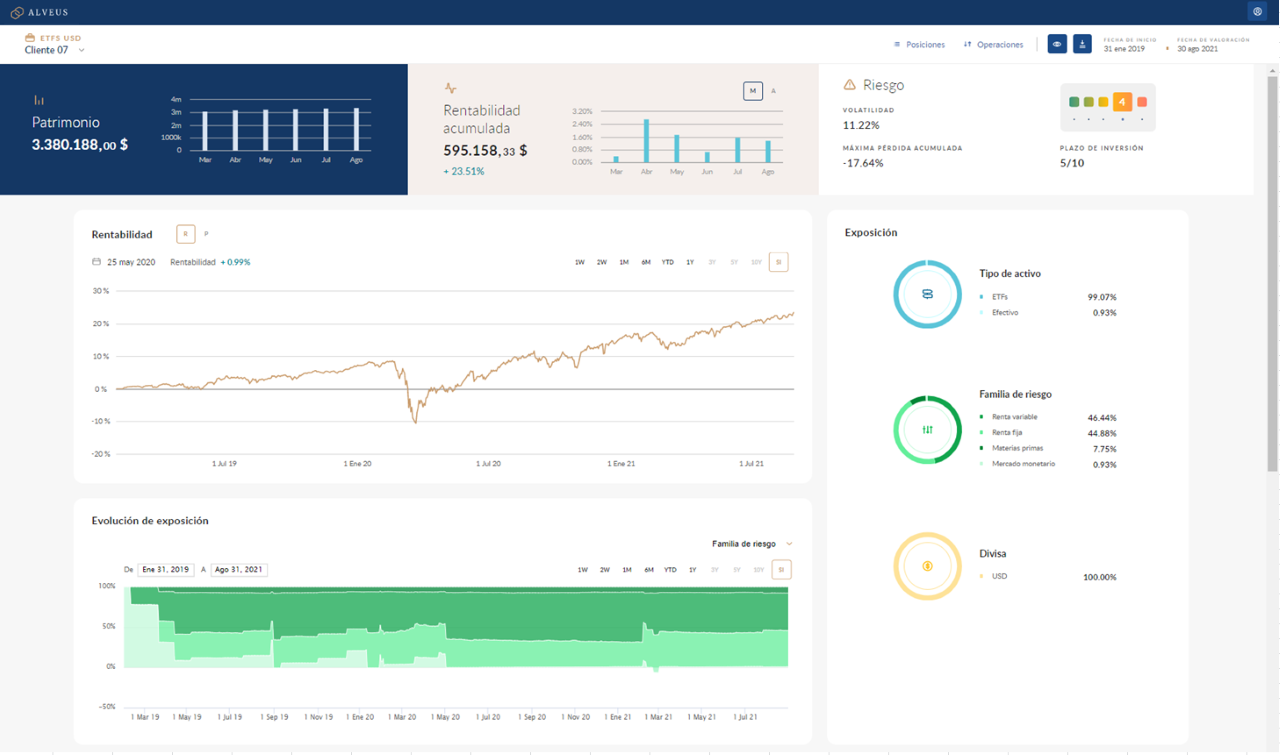This screenshot has height=755, width=1280.
Task: Select 6M range in exposure evolution chart
Action: coord(649,570)
